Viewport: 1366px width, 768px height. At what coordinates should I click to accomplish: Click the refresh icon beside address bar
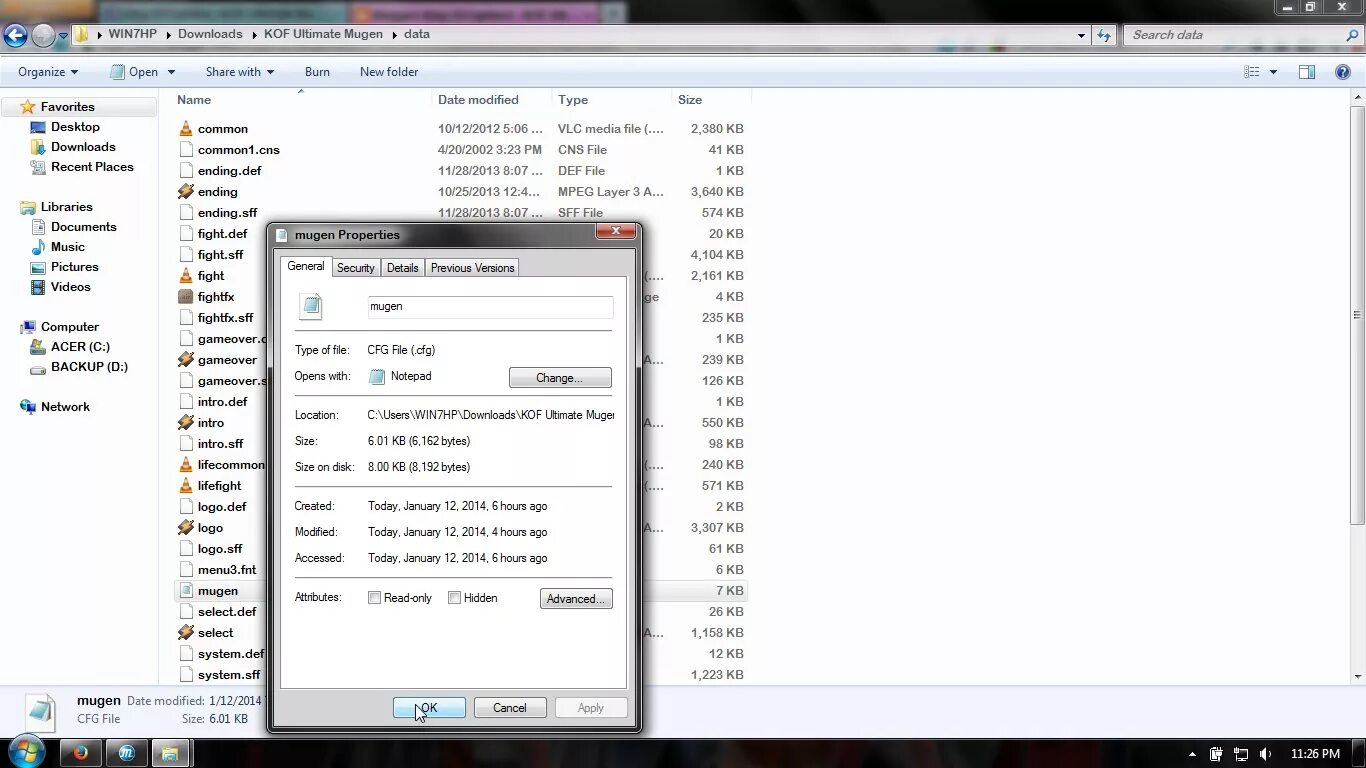pyautogui.click(x=1104, y=35)
